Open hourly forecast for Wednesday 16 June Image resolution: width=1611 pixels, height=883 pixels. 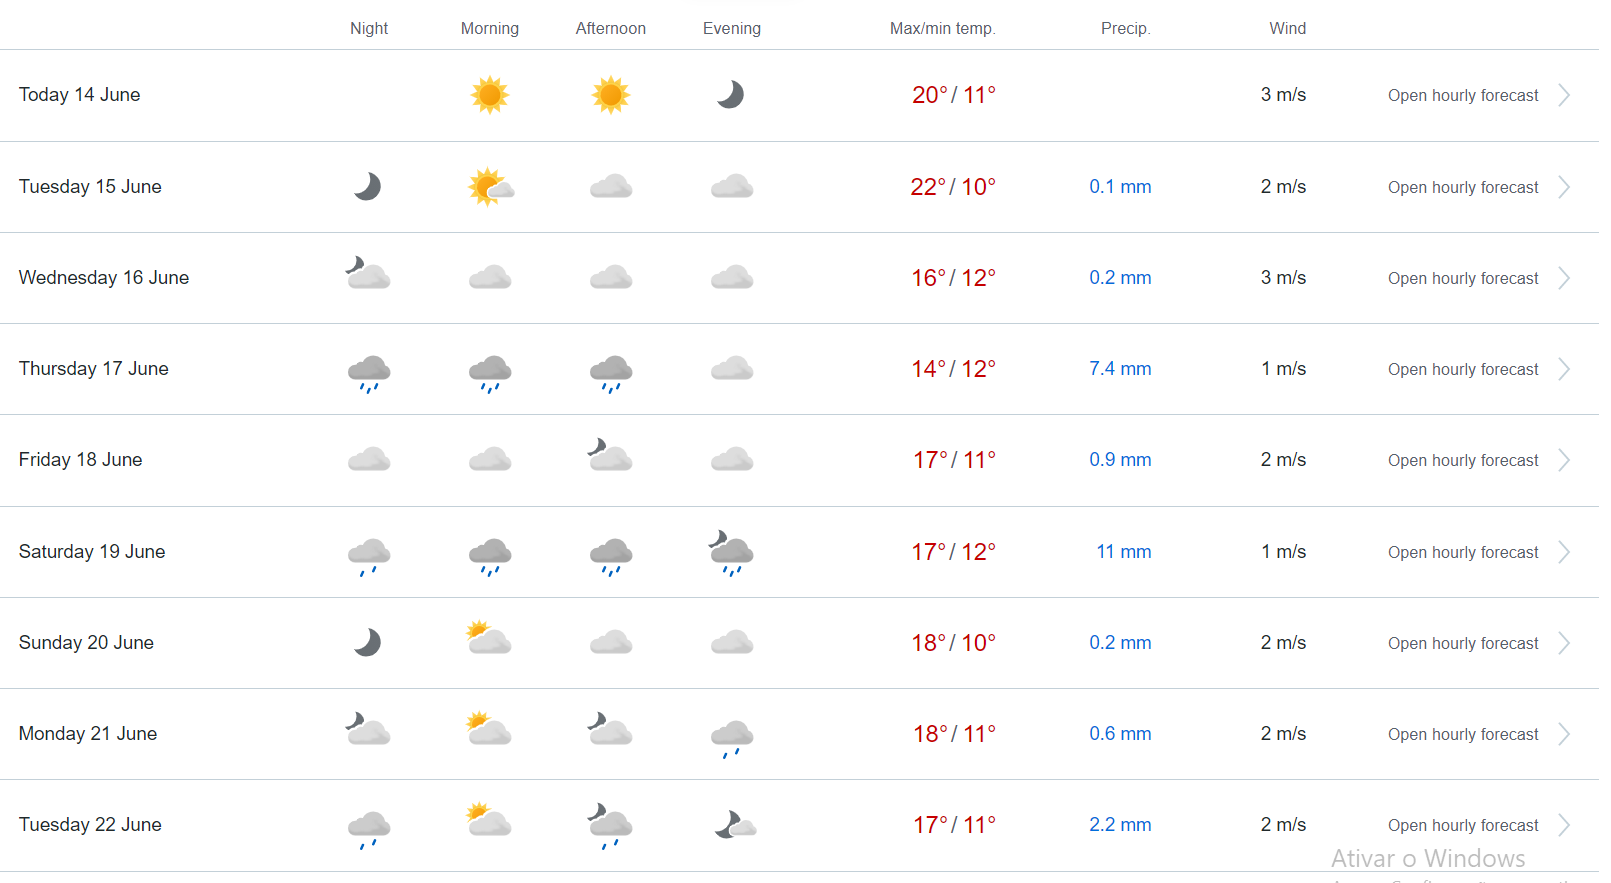click(1463, 278)
